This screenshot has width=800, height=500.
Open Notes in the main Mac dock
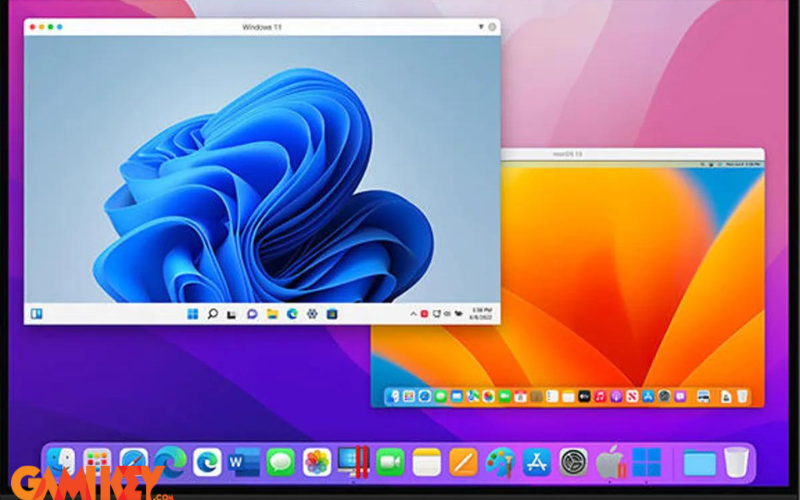tap(427, 462)
